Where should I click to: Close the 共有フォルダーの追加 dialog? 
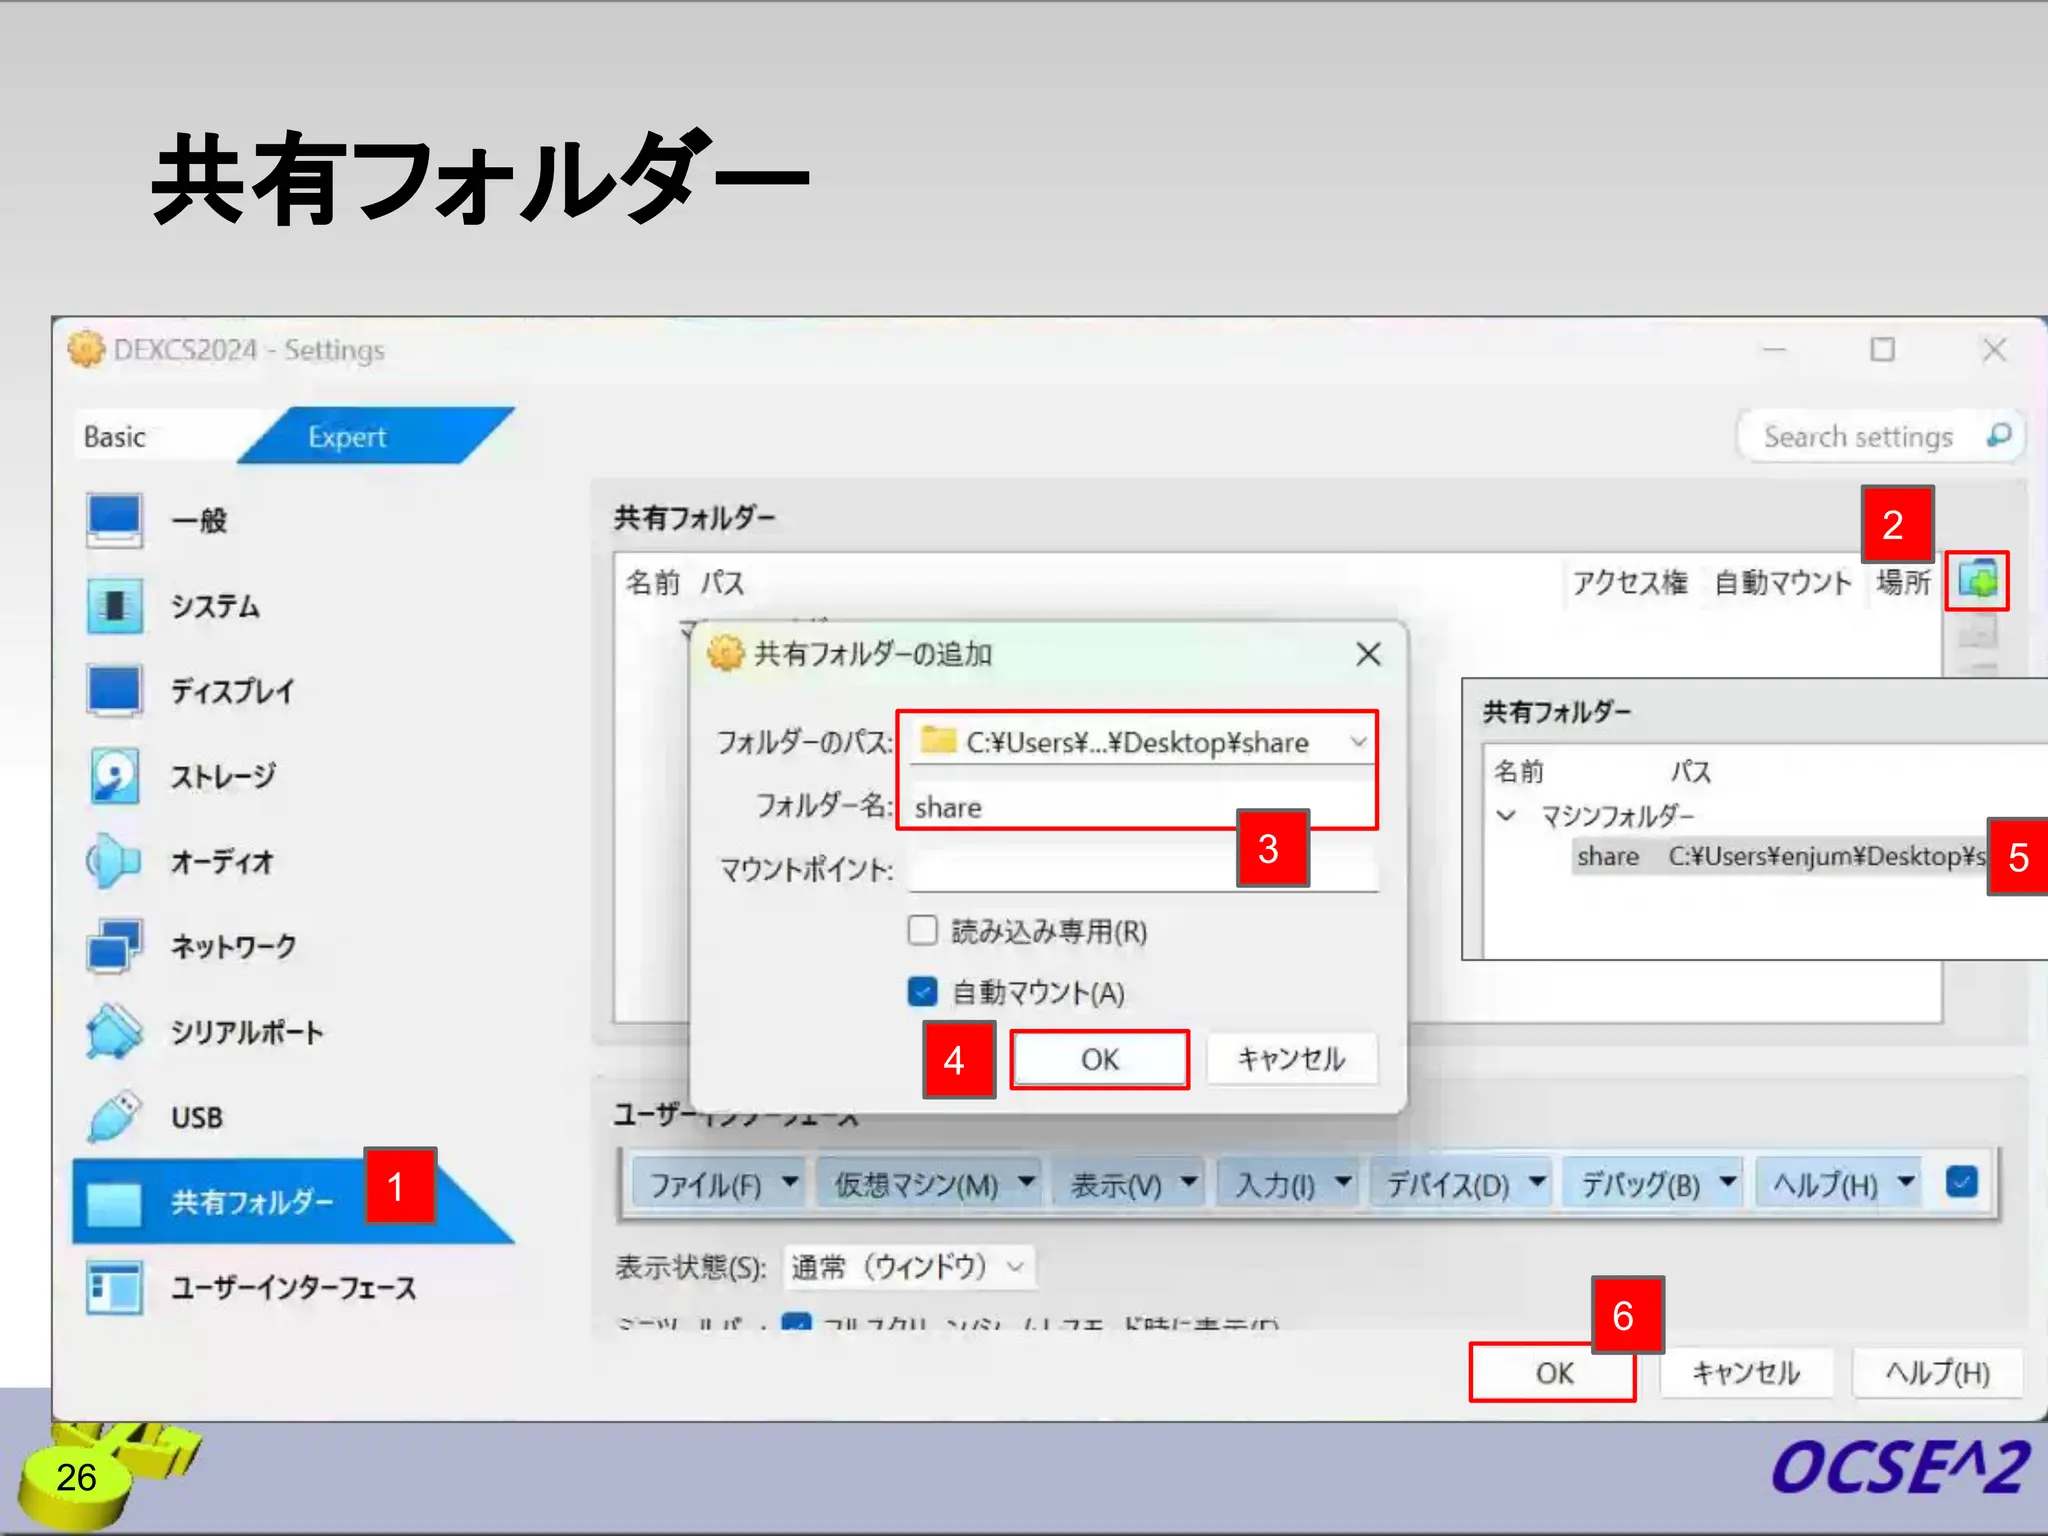coord(1368,654)
